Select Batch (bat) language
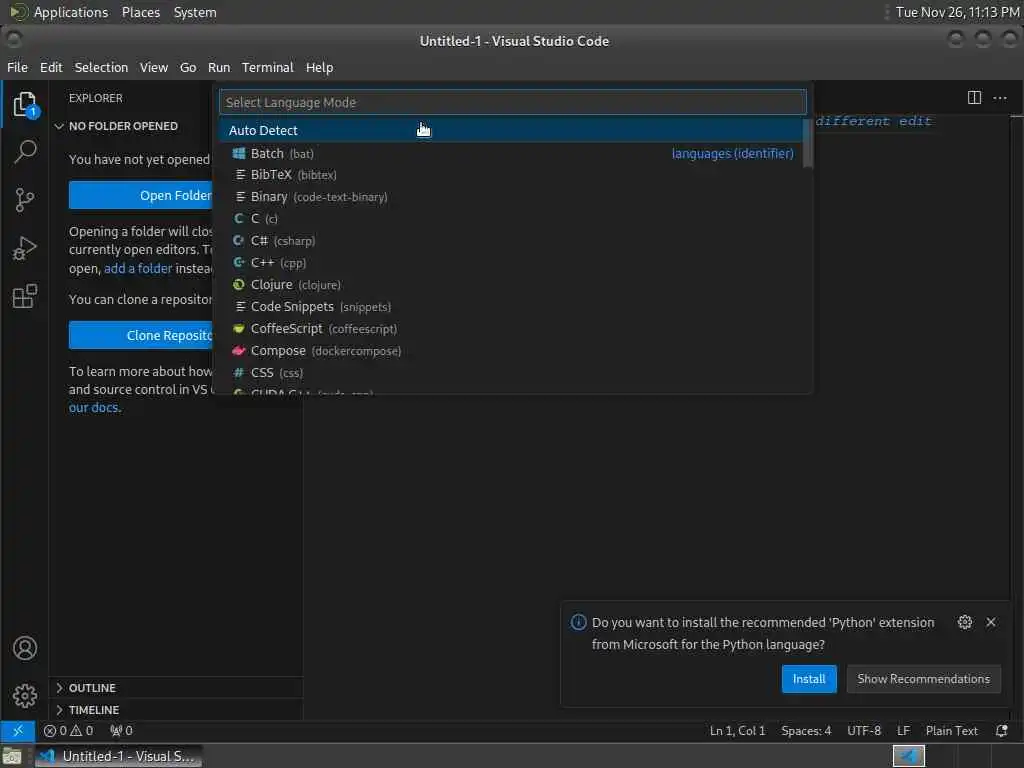The height and width of the screenshot is (768, 1024). point(513,153)
